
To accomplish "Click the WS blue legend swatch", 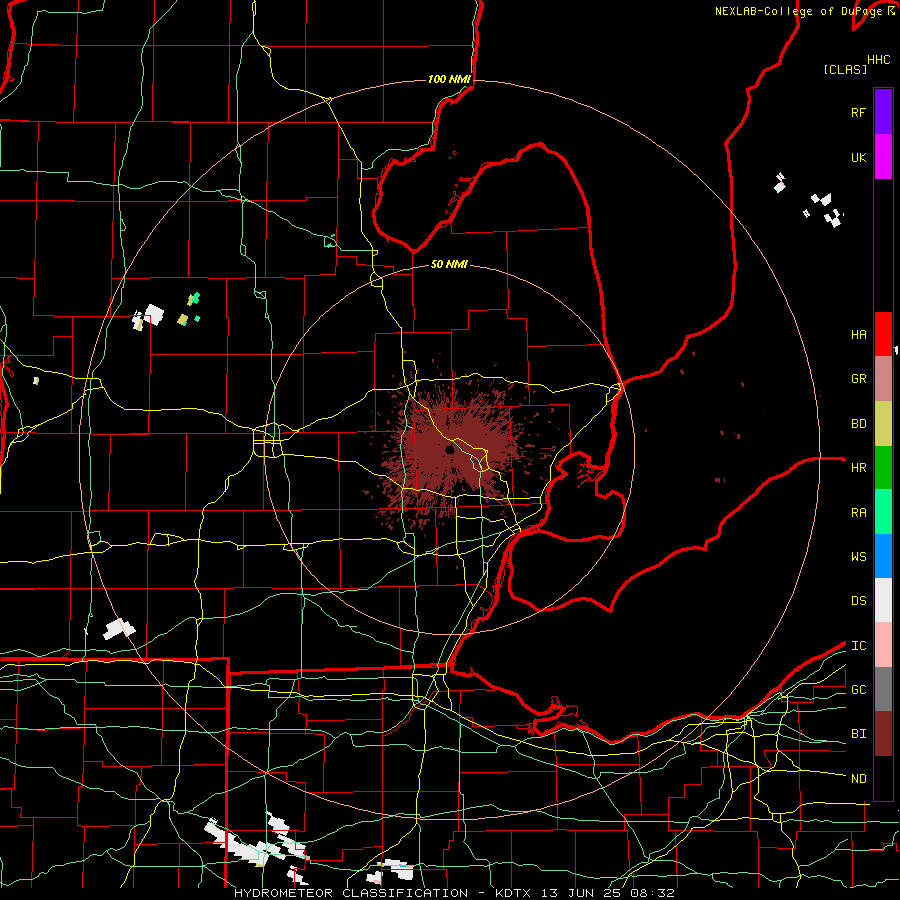I will coord(883,556).
